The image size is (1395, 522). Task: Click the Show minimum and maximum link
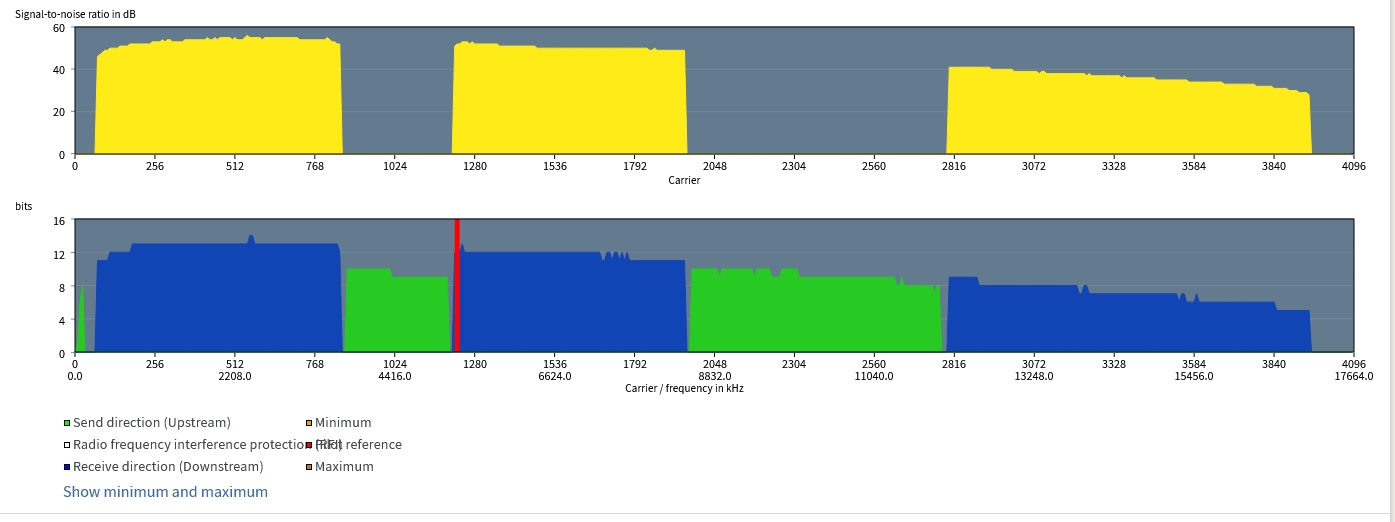click(x=165, y=492)
